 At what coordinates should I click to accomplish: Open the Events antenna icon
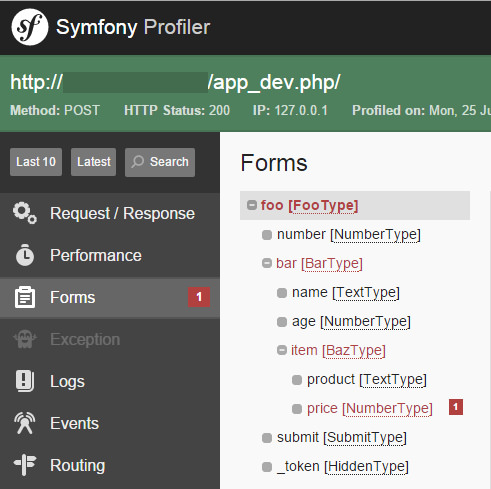point(25,423)
